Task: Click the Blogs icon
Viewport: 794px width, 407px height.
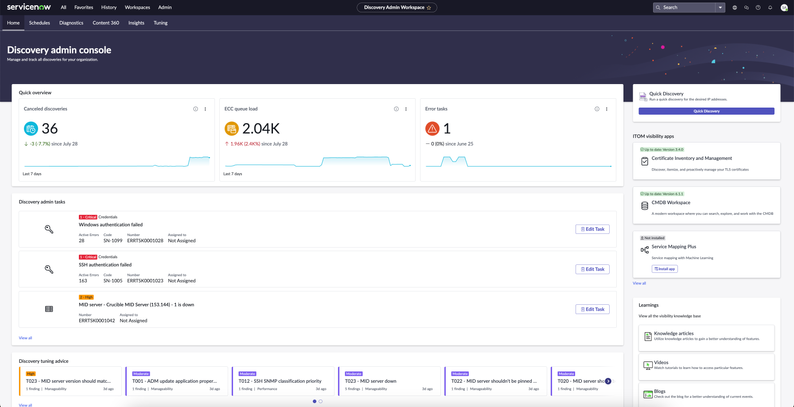Action: 647,394
